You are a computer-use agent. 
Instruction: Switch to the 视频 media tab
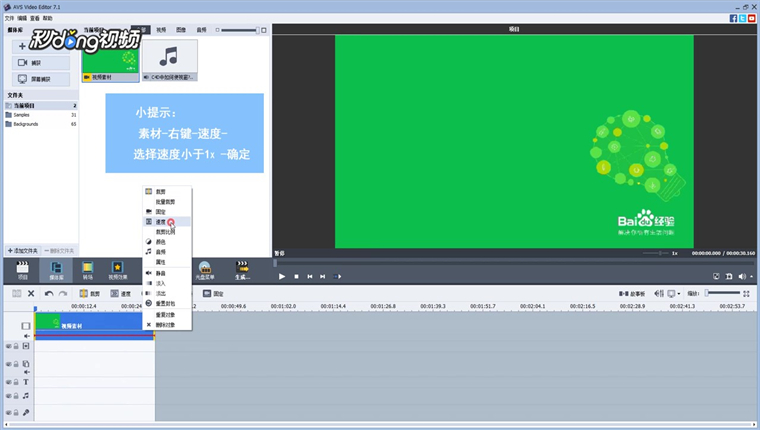click(161, 30)
